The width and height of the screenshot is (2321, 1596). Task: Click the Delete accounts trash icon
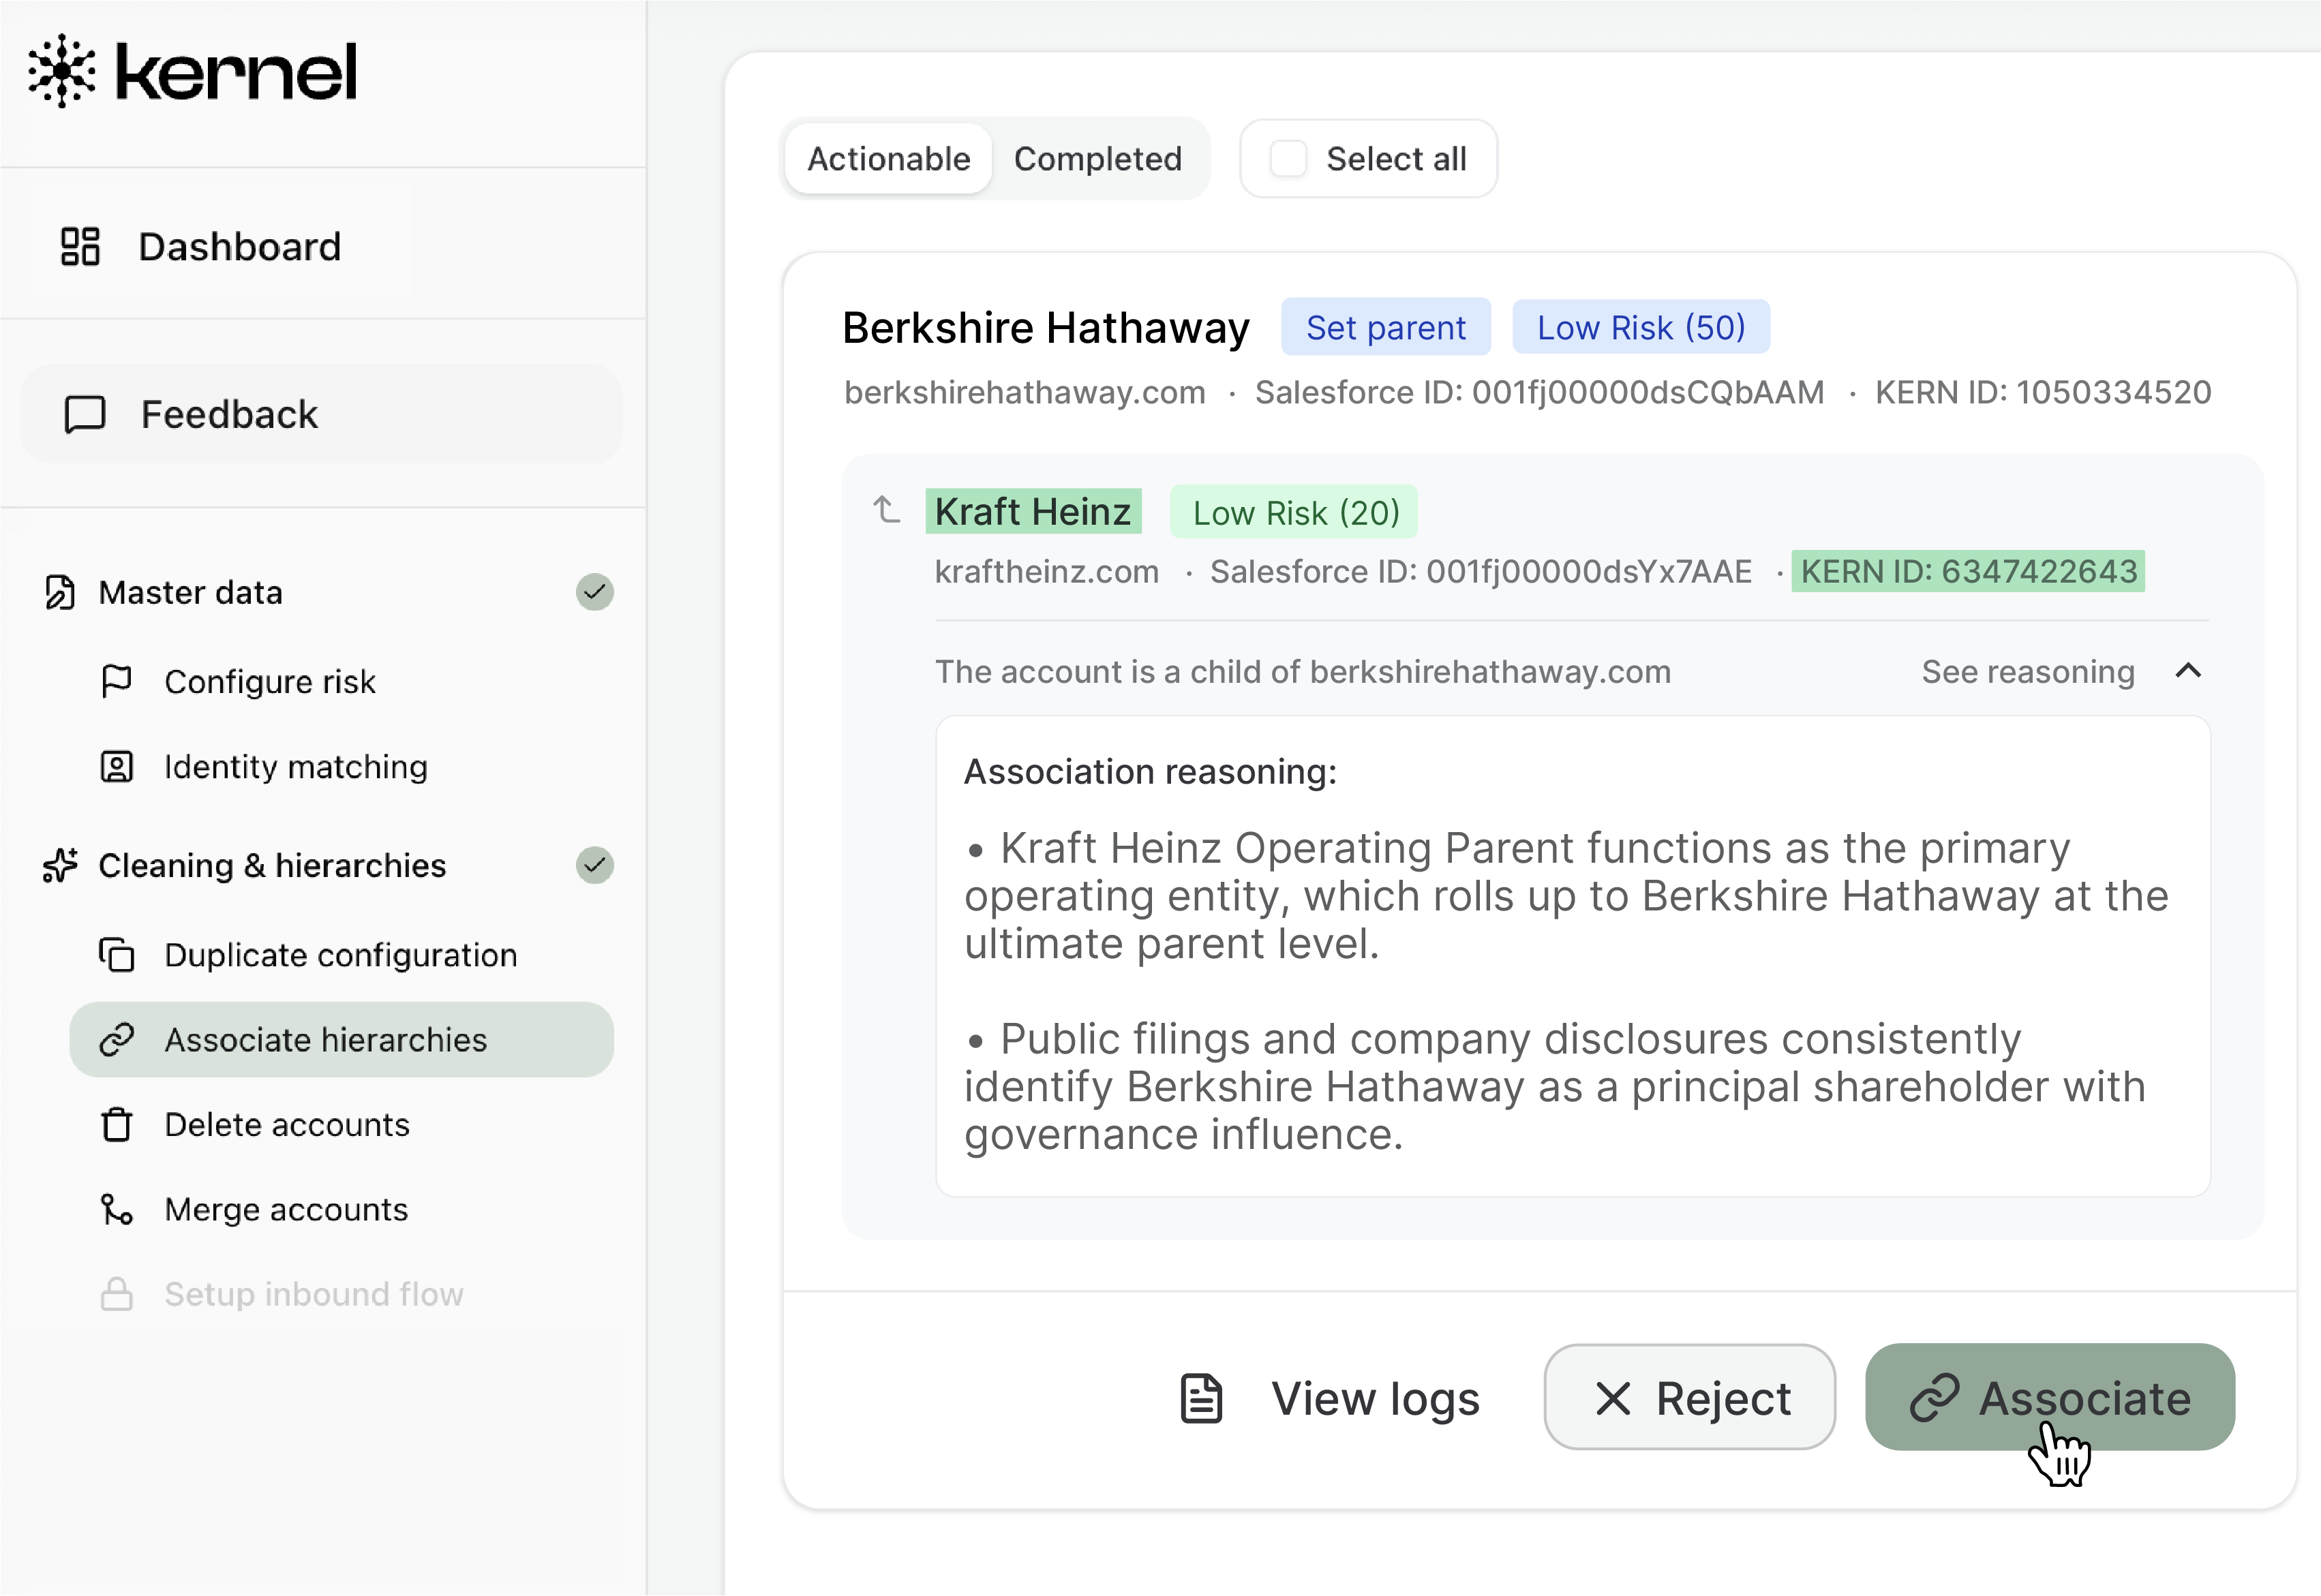[x=116, y=1124]
